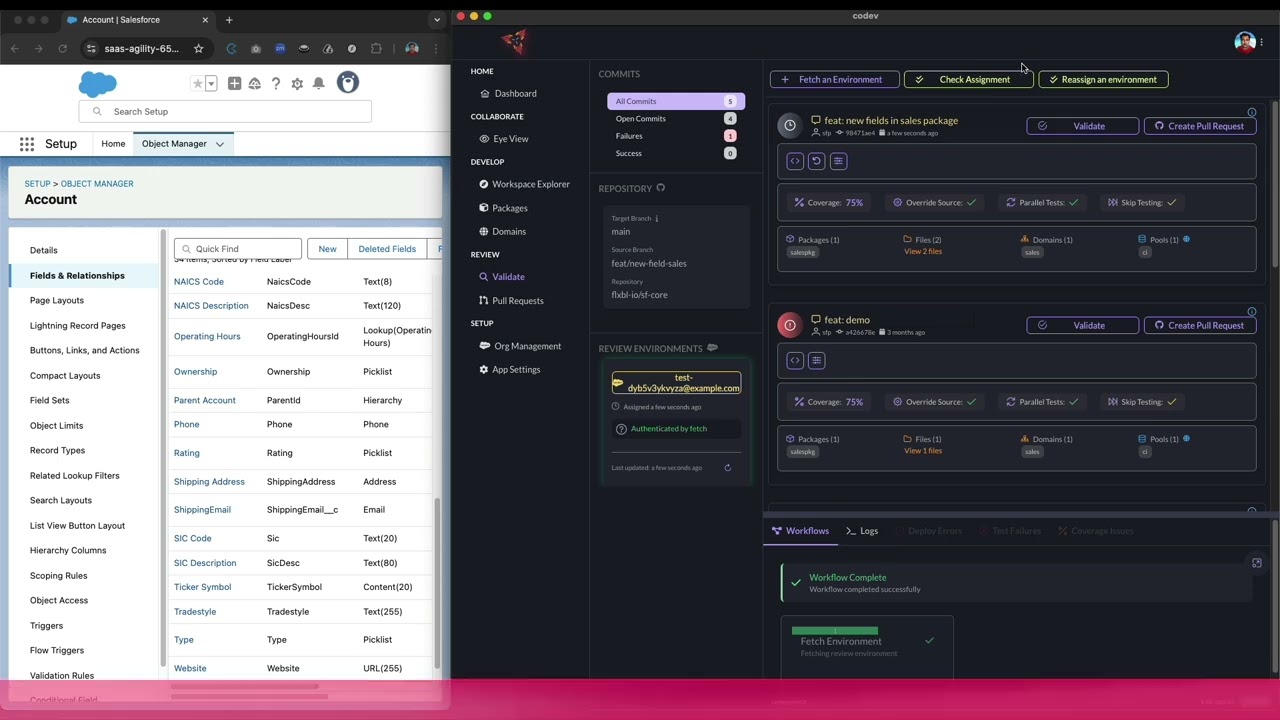The image size is (1280, 720).
Task: Open code view for feat: demo commit
Action: click(x=795, y=360)
